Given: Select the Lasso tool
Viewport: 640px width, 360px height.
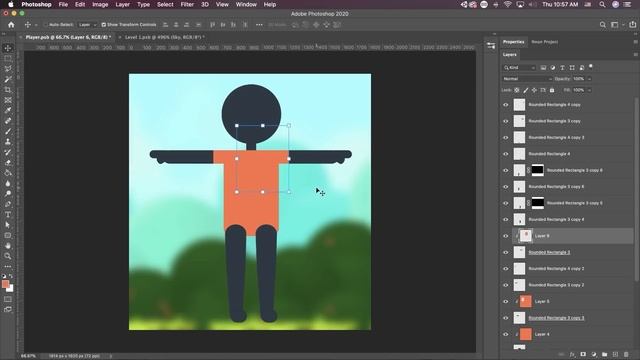Looking at the screenshot, I should 8,69.
